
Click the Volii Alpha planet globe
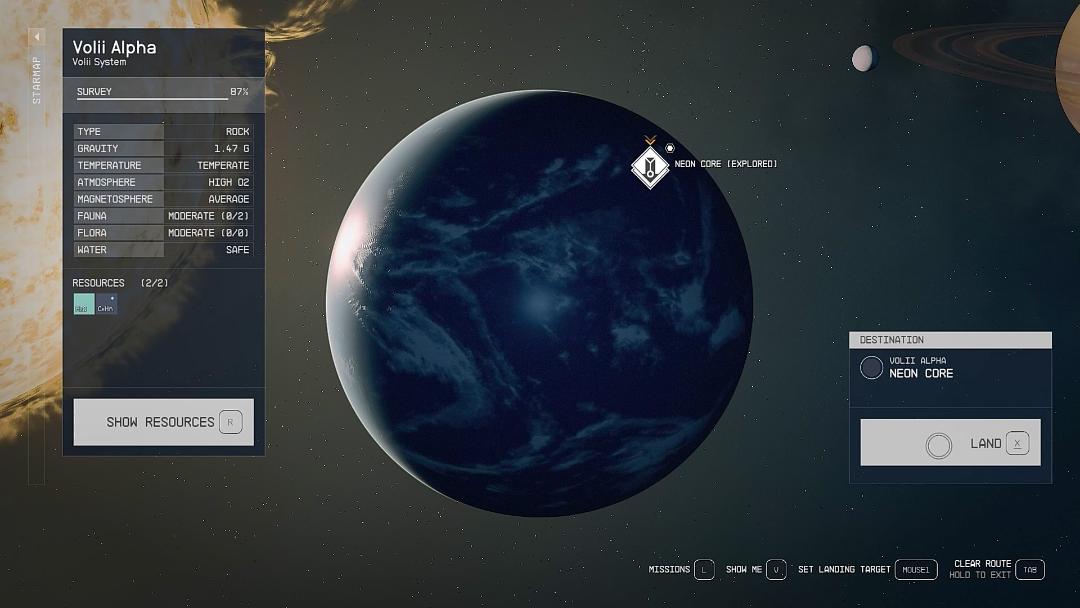[539, 303]
